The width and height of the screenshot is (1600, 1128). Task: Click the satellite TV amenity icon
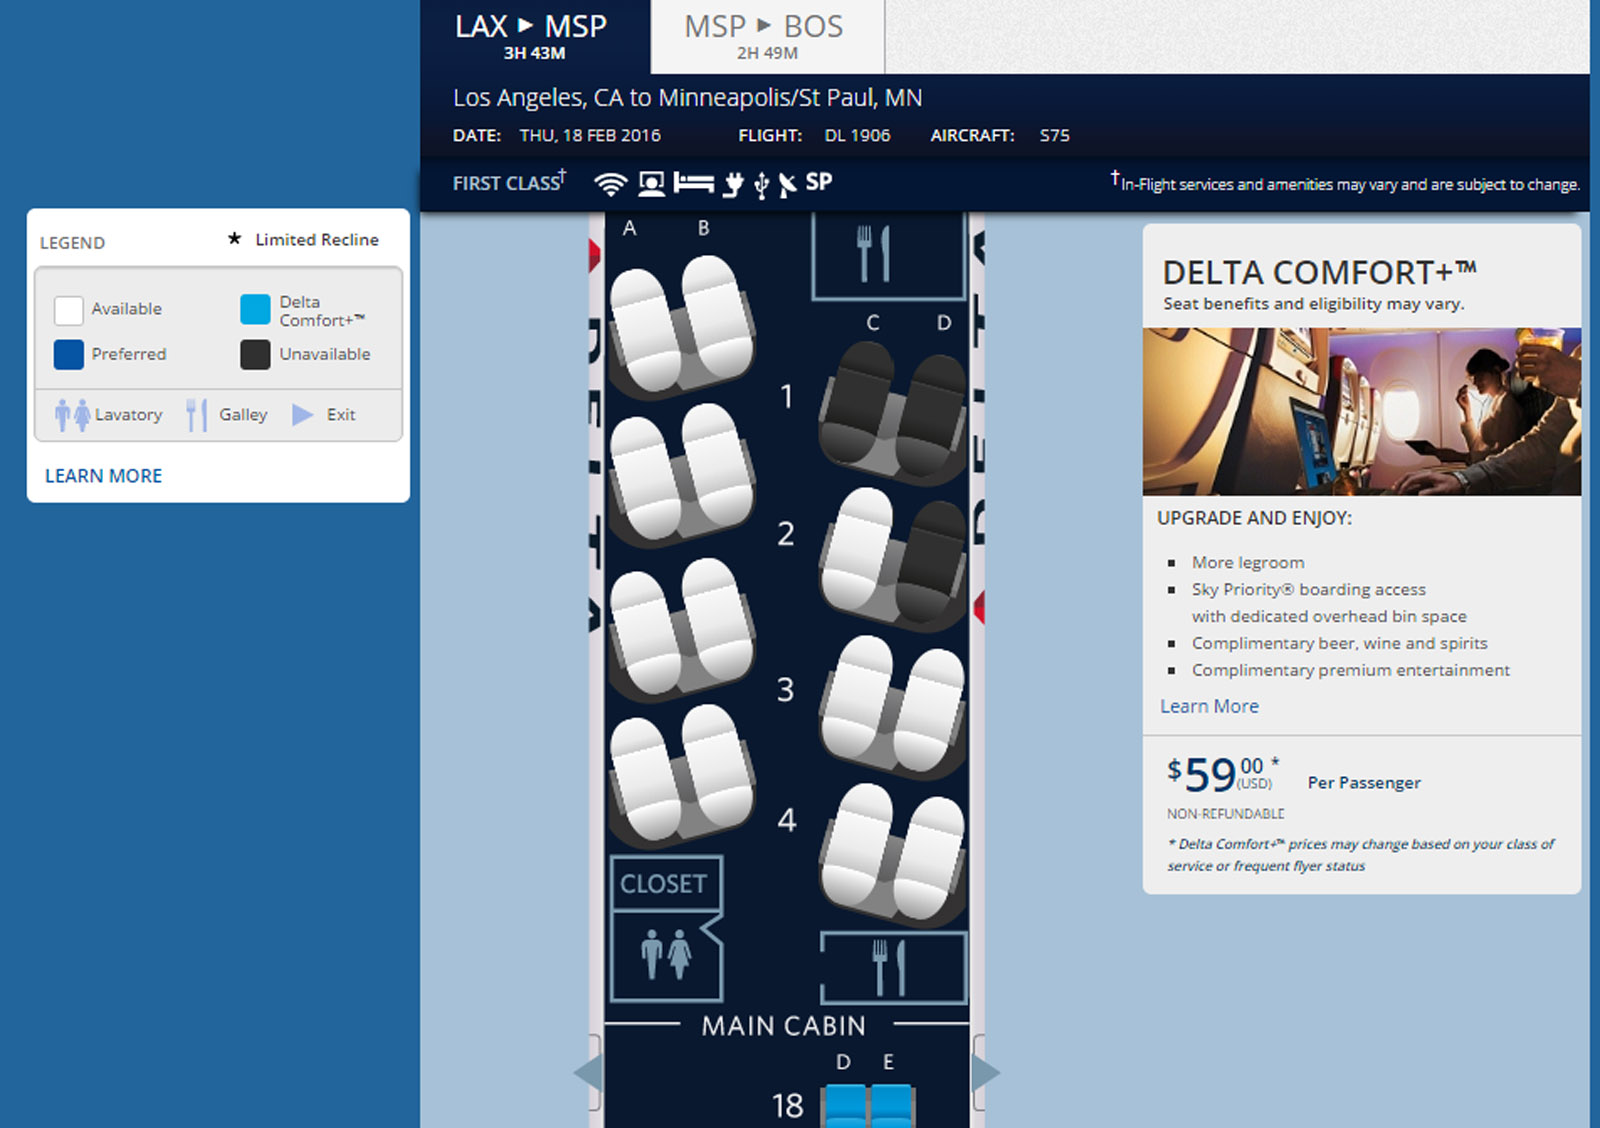click(788, 184)
